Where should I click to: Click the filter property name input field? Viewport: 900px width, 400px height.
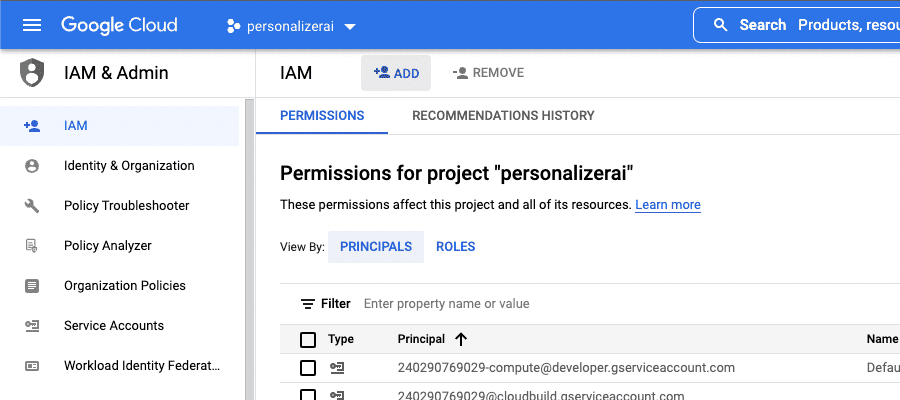click(x=574, y=304)
